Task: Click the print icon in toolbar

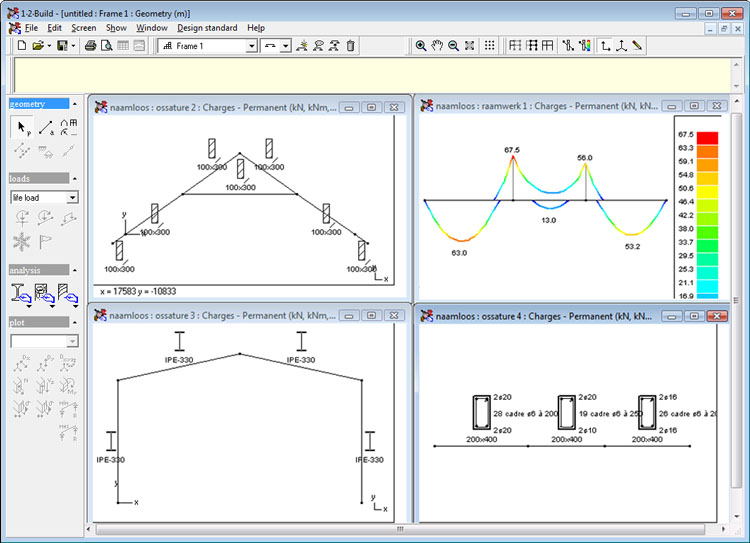Action: tap(90, 46)
